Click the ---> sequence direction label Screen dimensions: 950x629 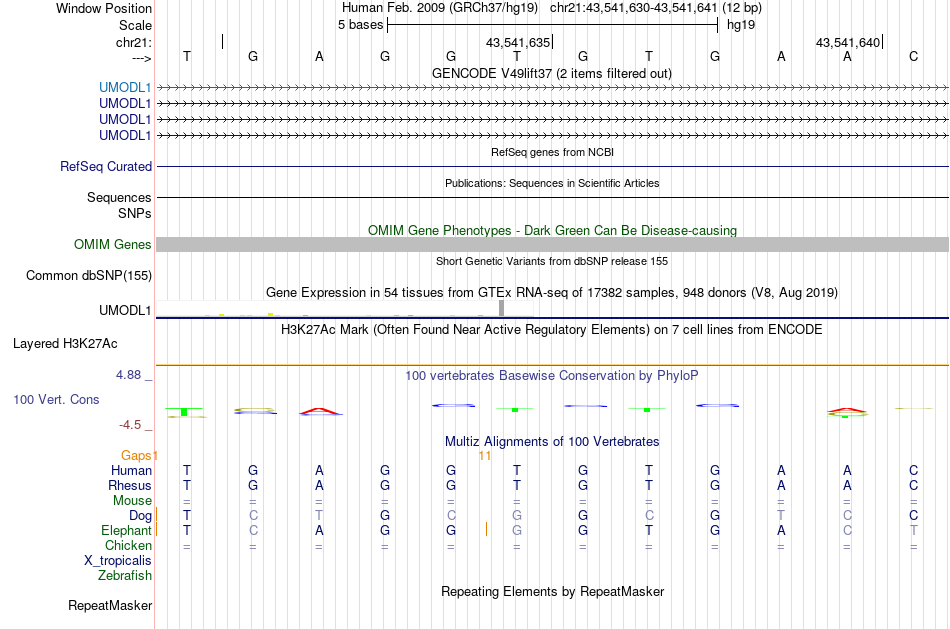142,58
